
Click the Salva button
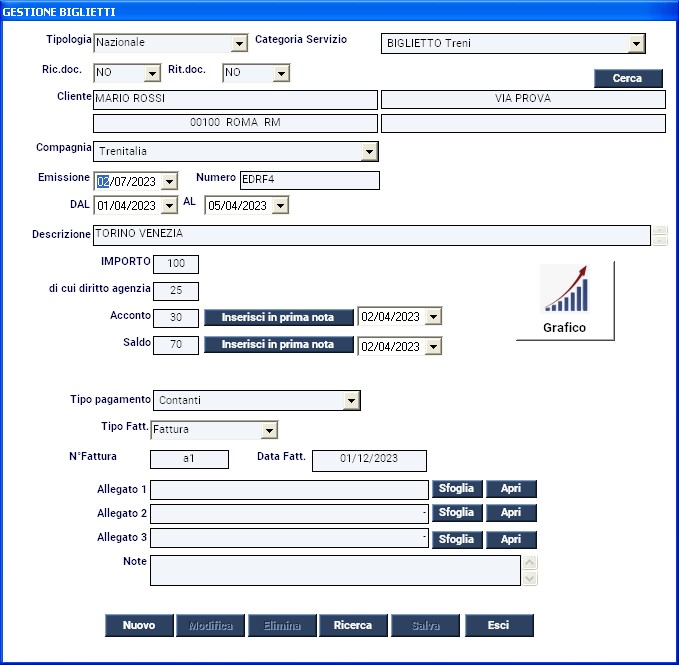[x=425, y=625]
